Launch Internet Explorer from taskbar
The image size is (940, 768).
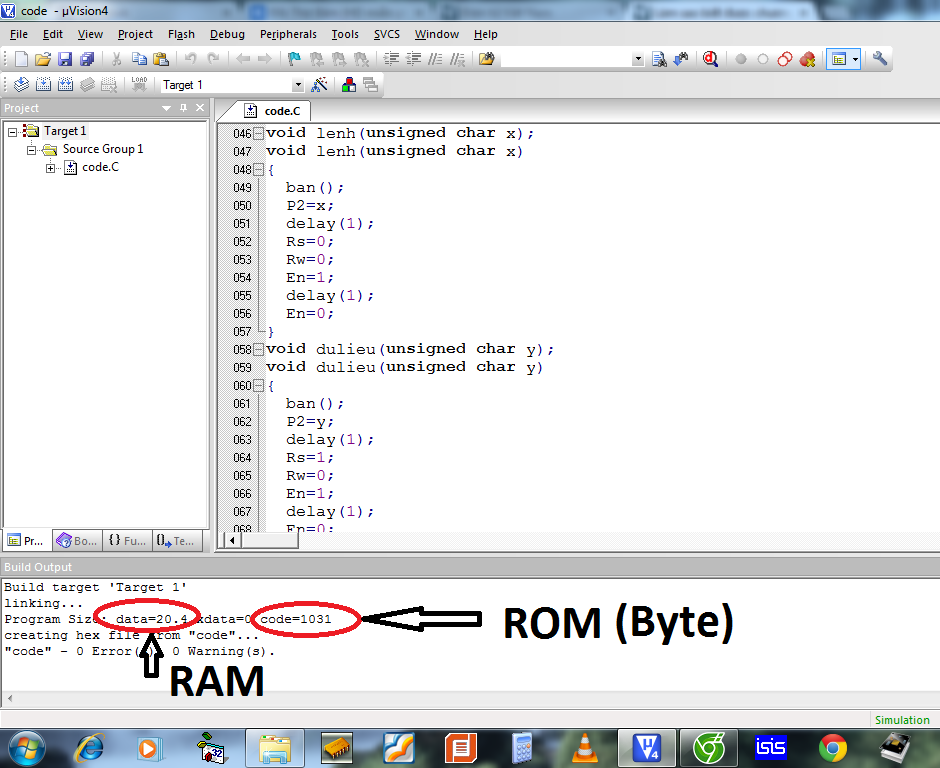(x=89, y=749)
